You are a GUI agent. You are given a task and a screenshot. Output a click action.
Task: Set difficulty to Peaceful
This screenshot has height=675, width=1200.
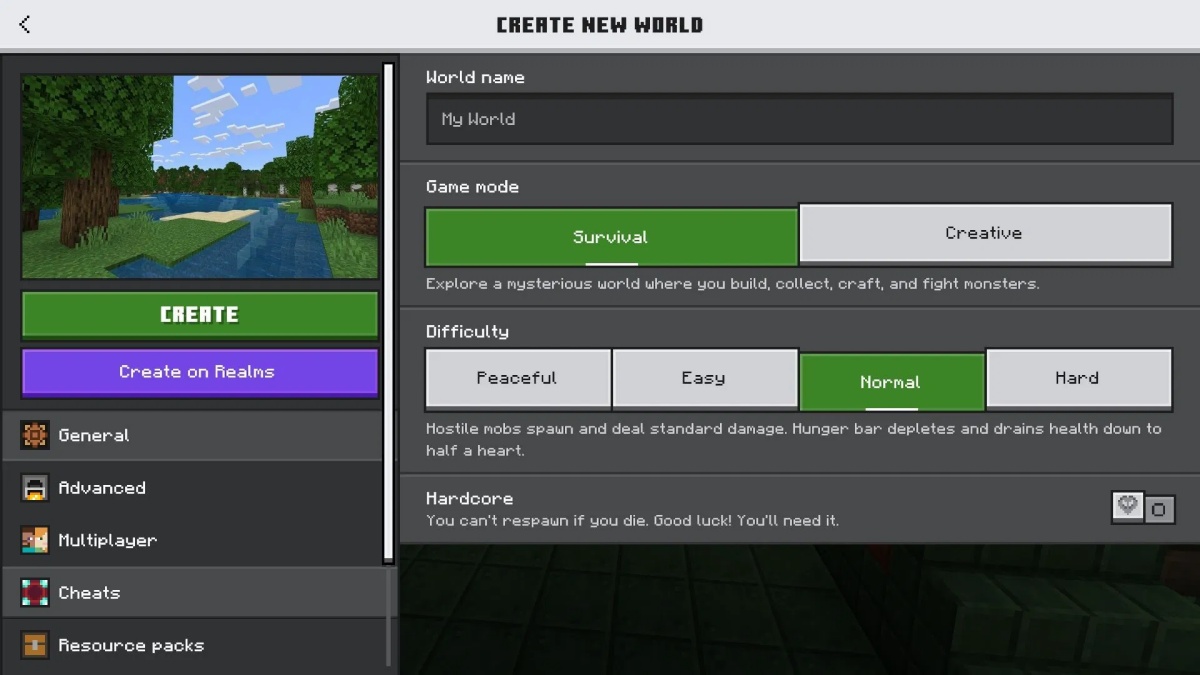coord(518,378)
